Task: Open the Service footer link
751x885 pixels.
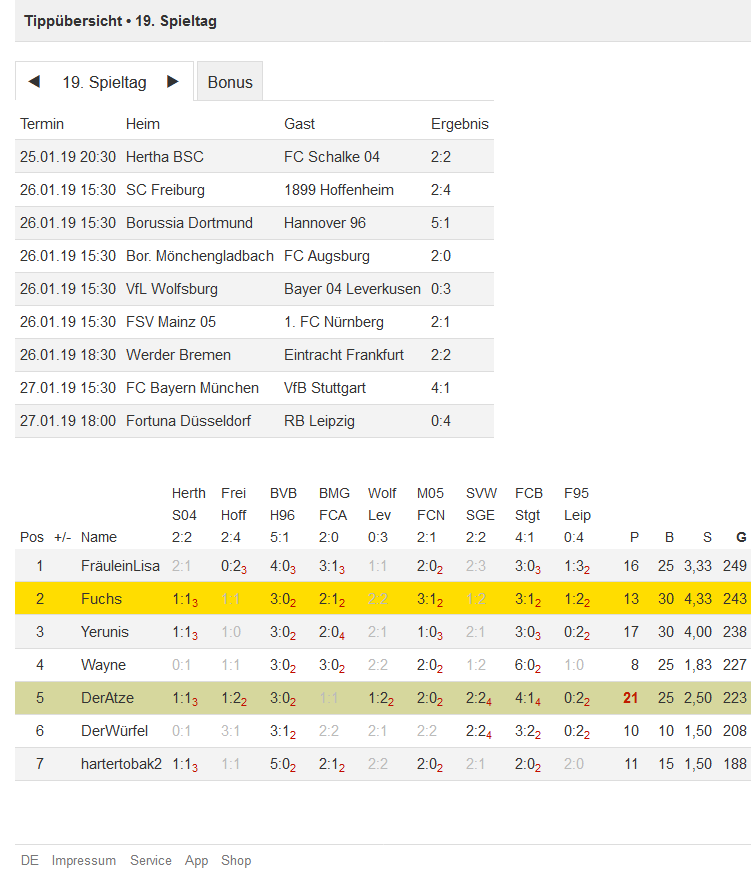Action: 151,861
